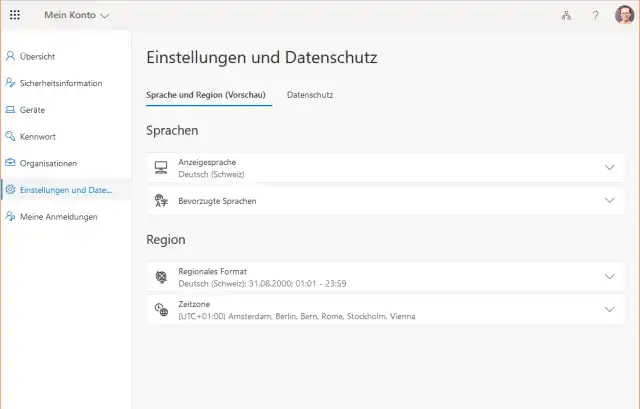640x409 pixels.
Task: Select the Sprache und Region (Vorschau) tab
Action: 209,95
